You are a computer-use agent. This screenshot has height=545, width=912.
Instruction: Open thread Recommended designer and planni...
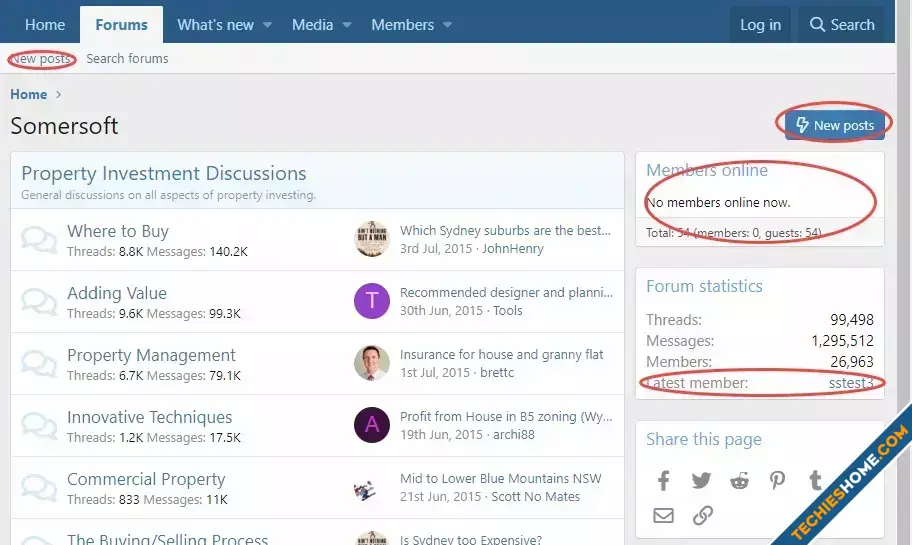pyautogui.click(x=506, y=293)
